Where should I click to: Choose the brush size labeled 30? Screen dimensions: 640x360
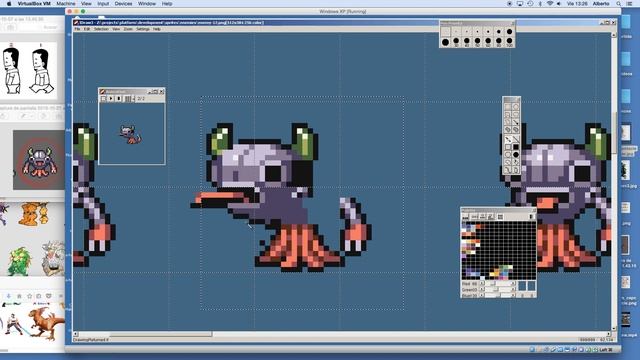coord(456,42)
